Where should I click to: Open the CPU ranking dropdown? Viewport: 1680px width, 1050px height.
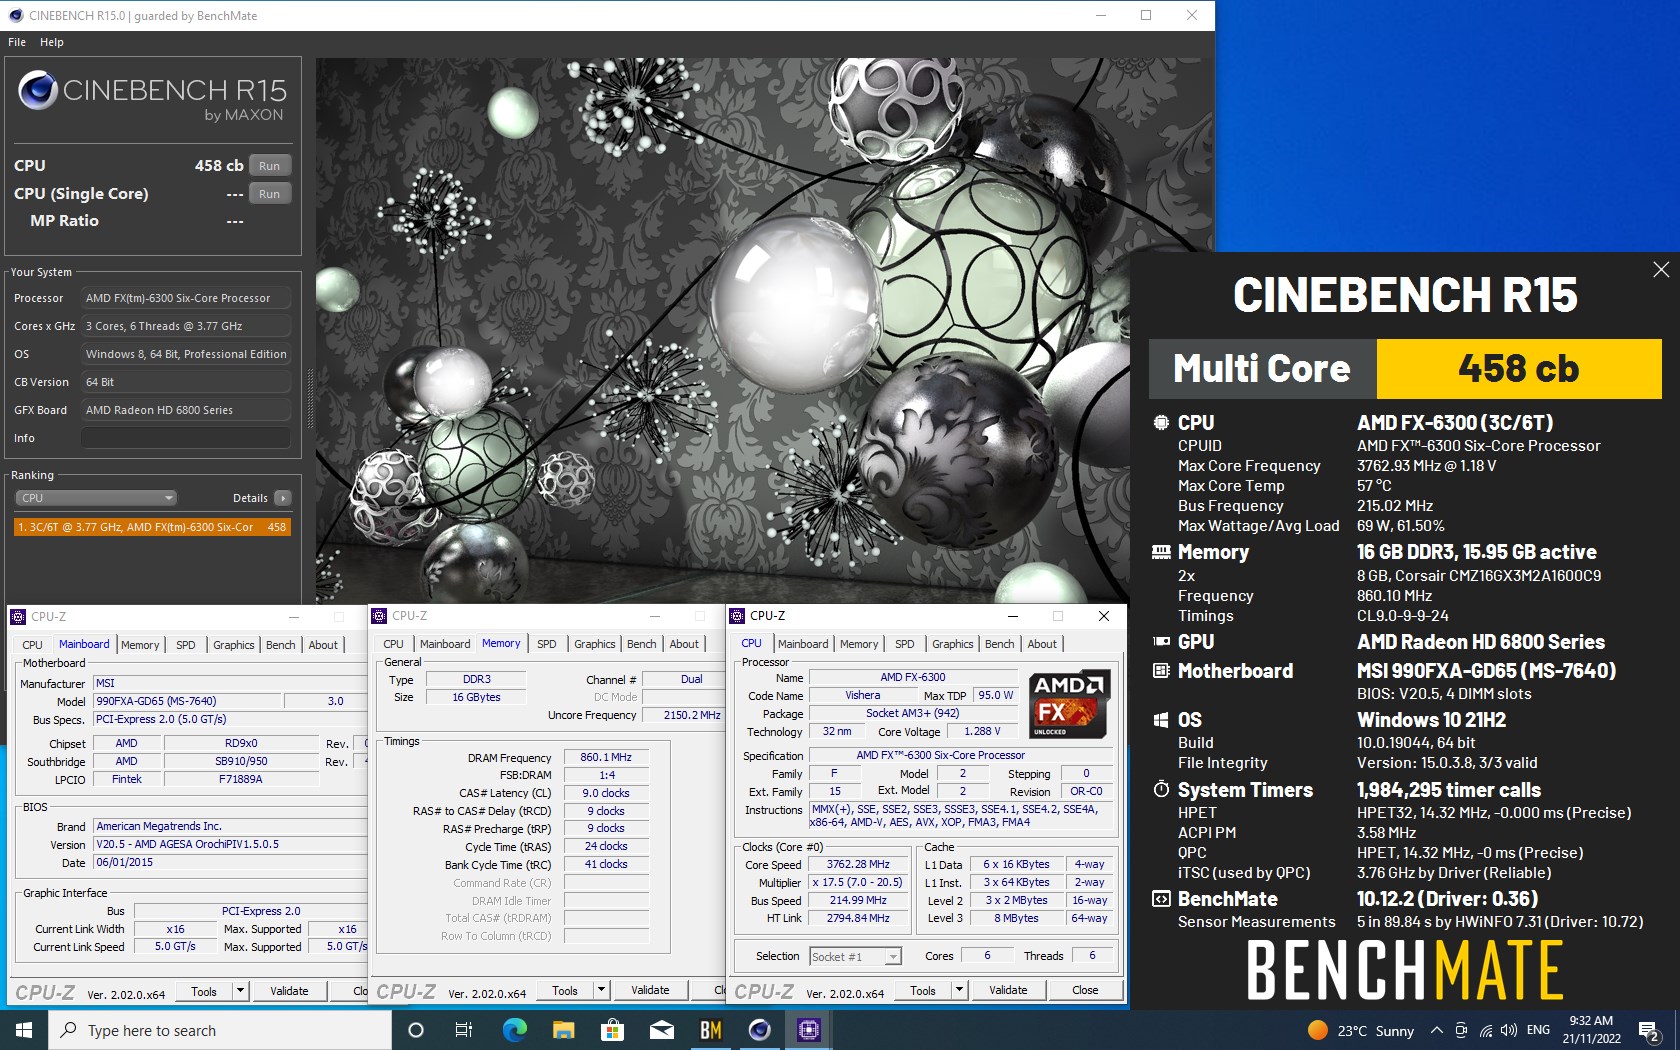(96, 498)
